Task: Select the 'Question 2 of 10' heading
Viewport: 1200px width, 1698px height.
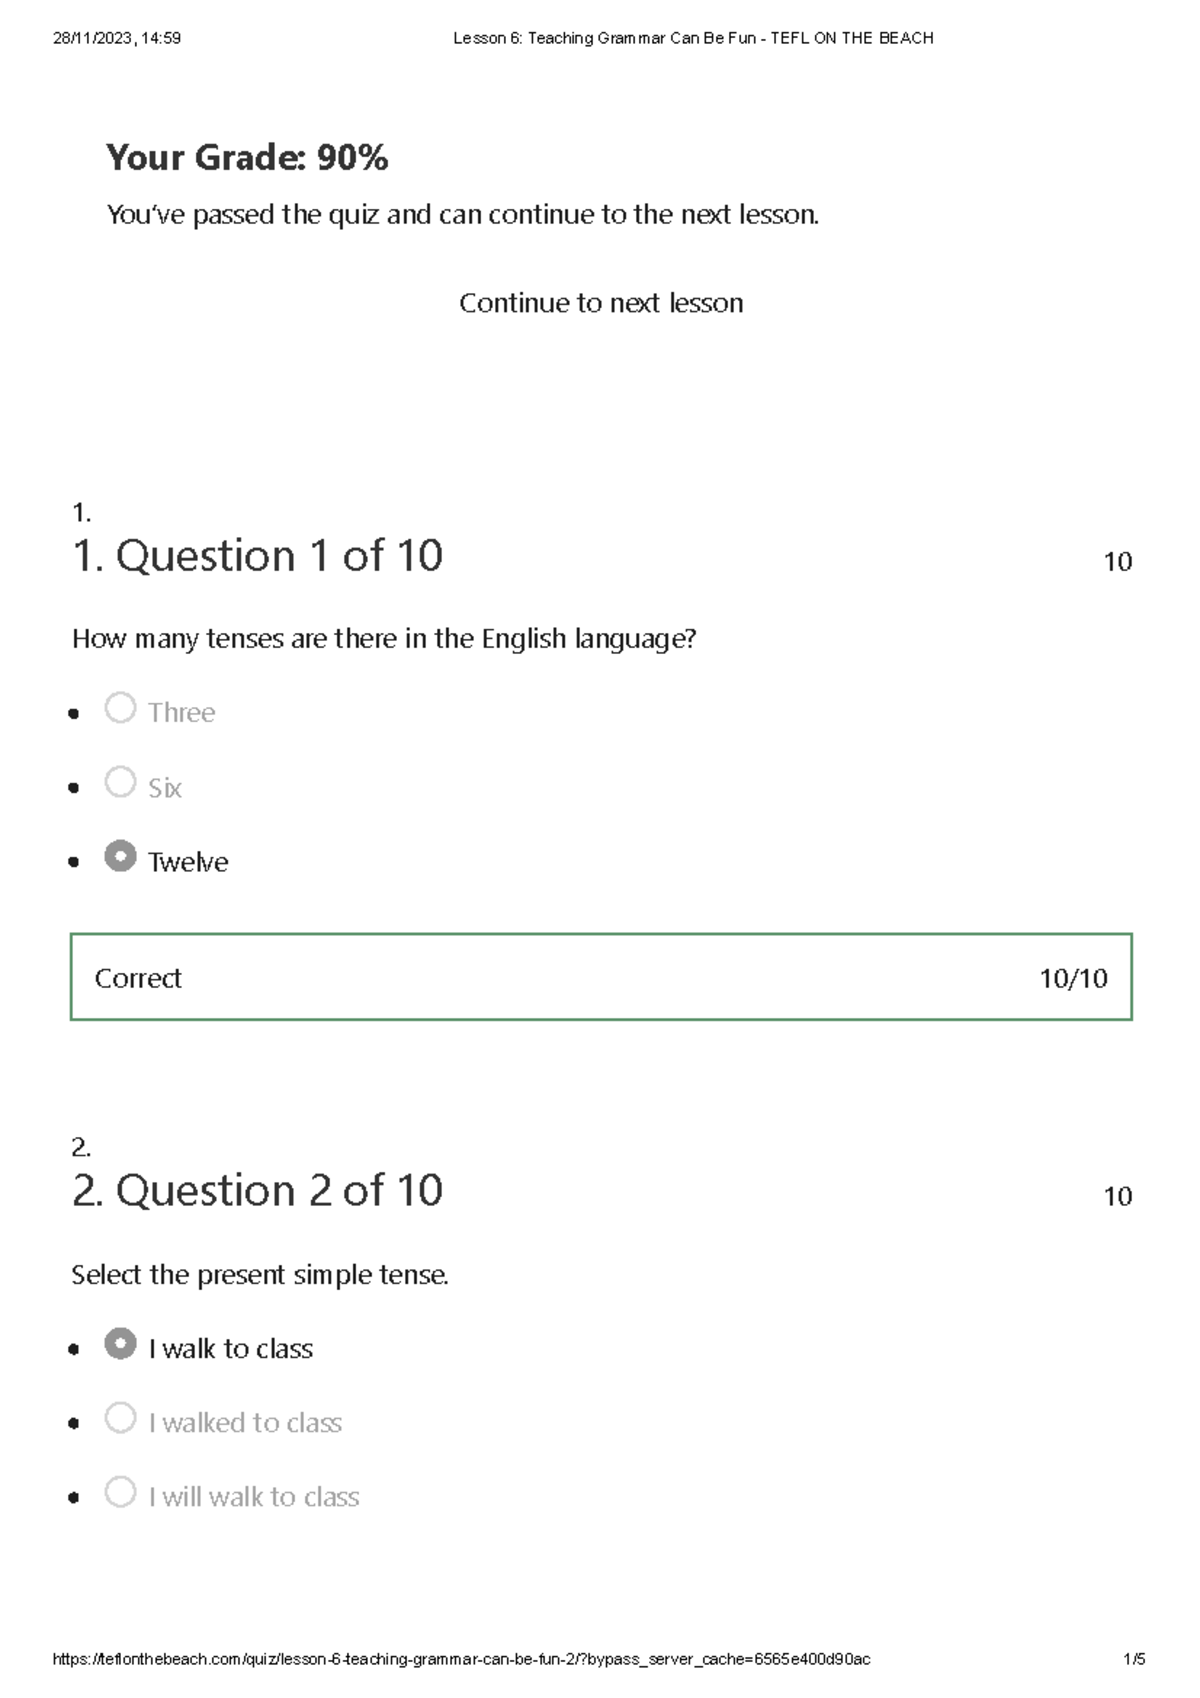Action: (258, 1191)
